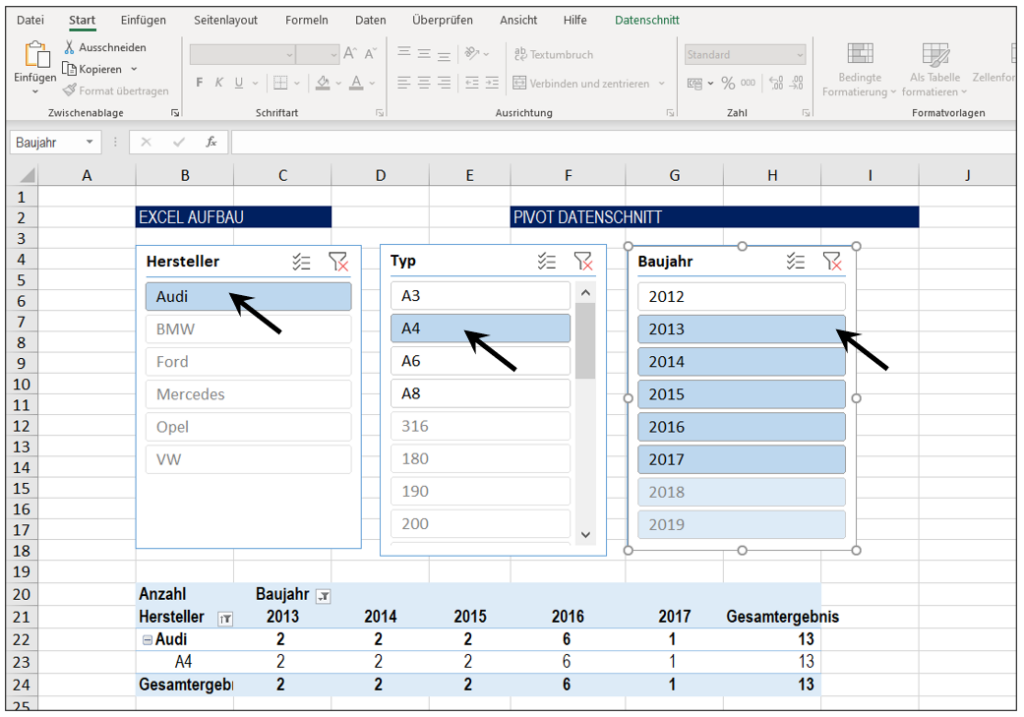Toggle 2015 in Baujahr slicer

pyautogui.click(x=741, y=394)
